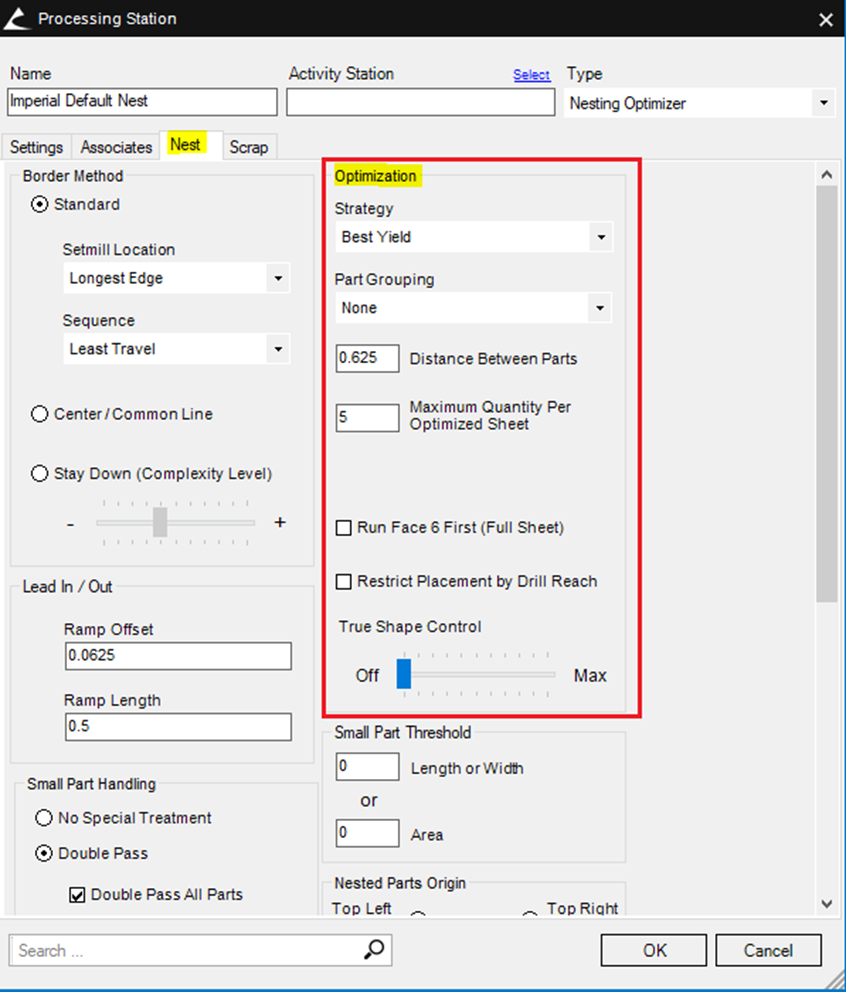This screenshot has width=846, height=992.
Task: Select No Special Treatment radio button
Action: pos(44,818)
